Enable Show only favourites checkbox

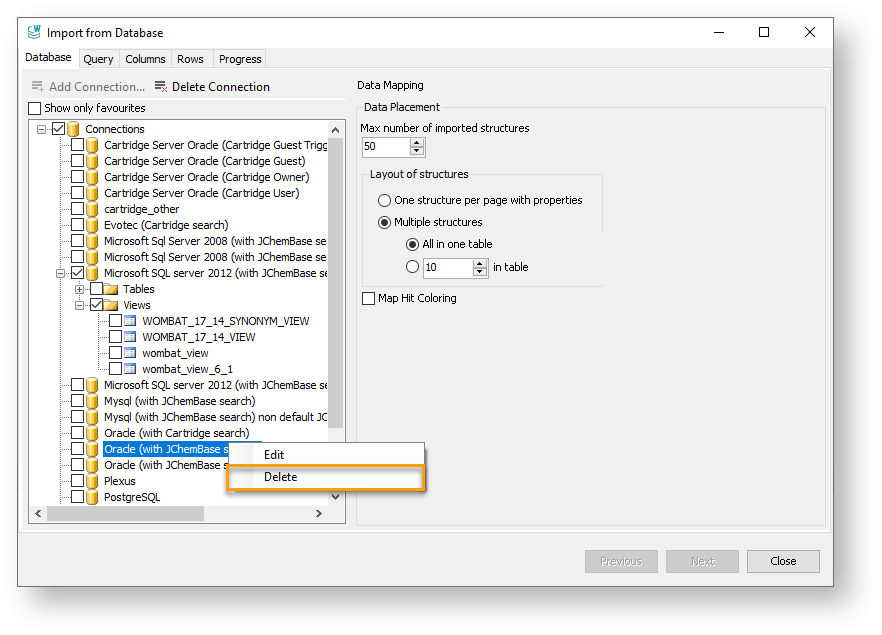tap(35, 108)
